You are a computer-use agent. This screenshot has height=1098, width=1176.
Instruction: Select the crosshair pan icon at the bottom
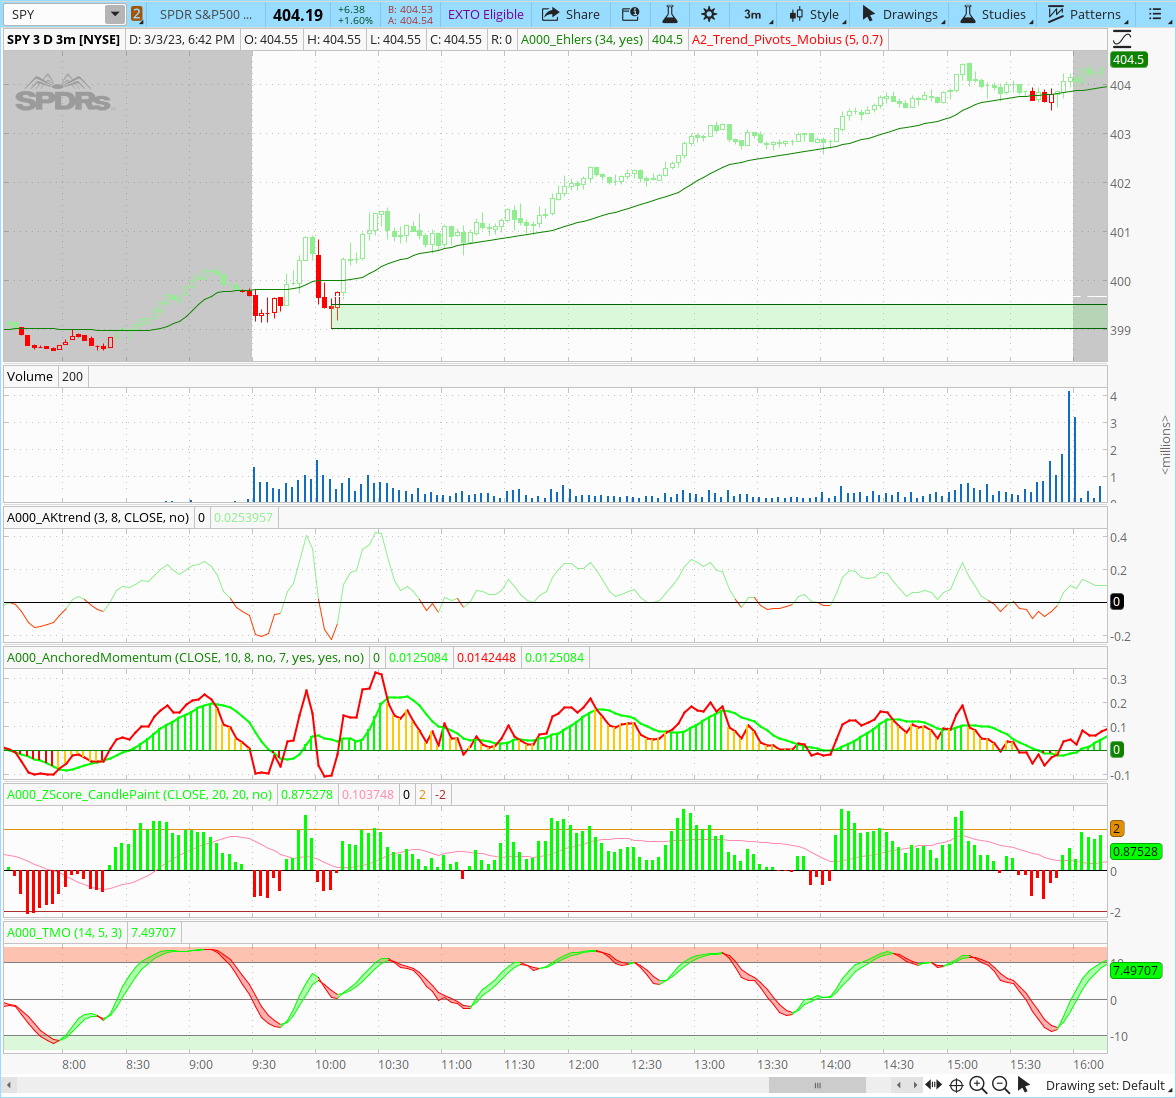coord(956,1085)
